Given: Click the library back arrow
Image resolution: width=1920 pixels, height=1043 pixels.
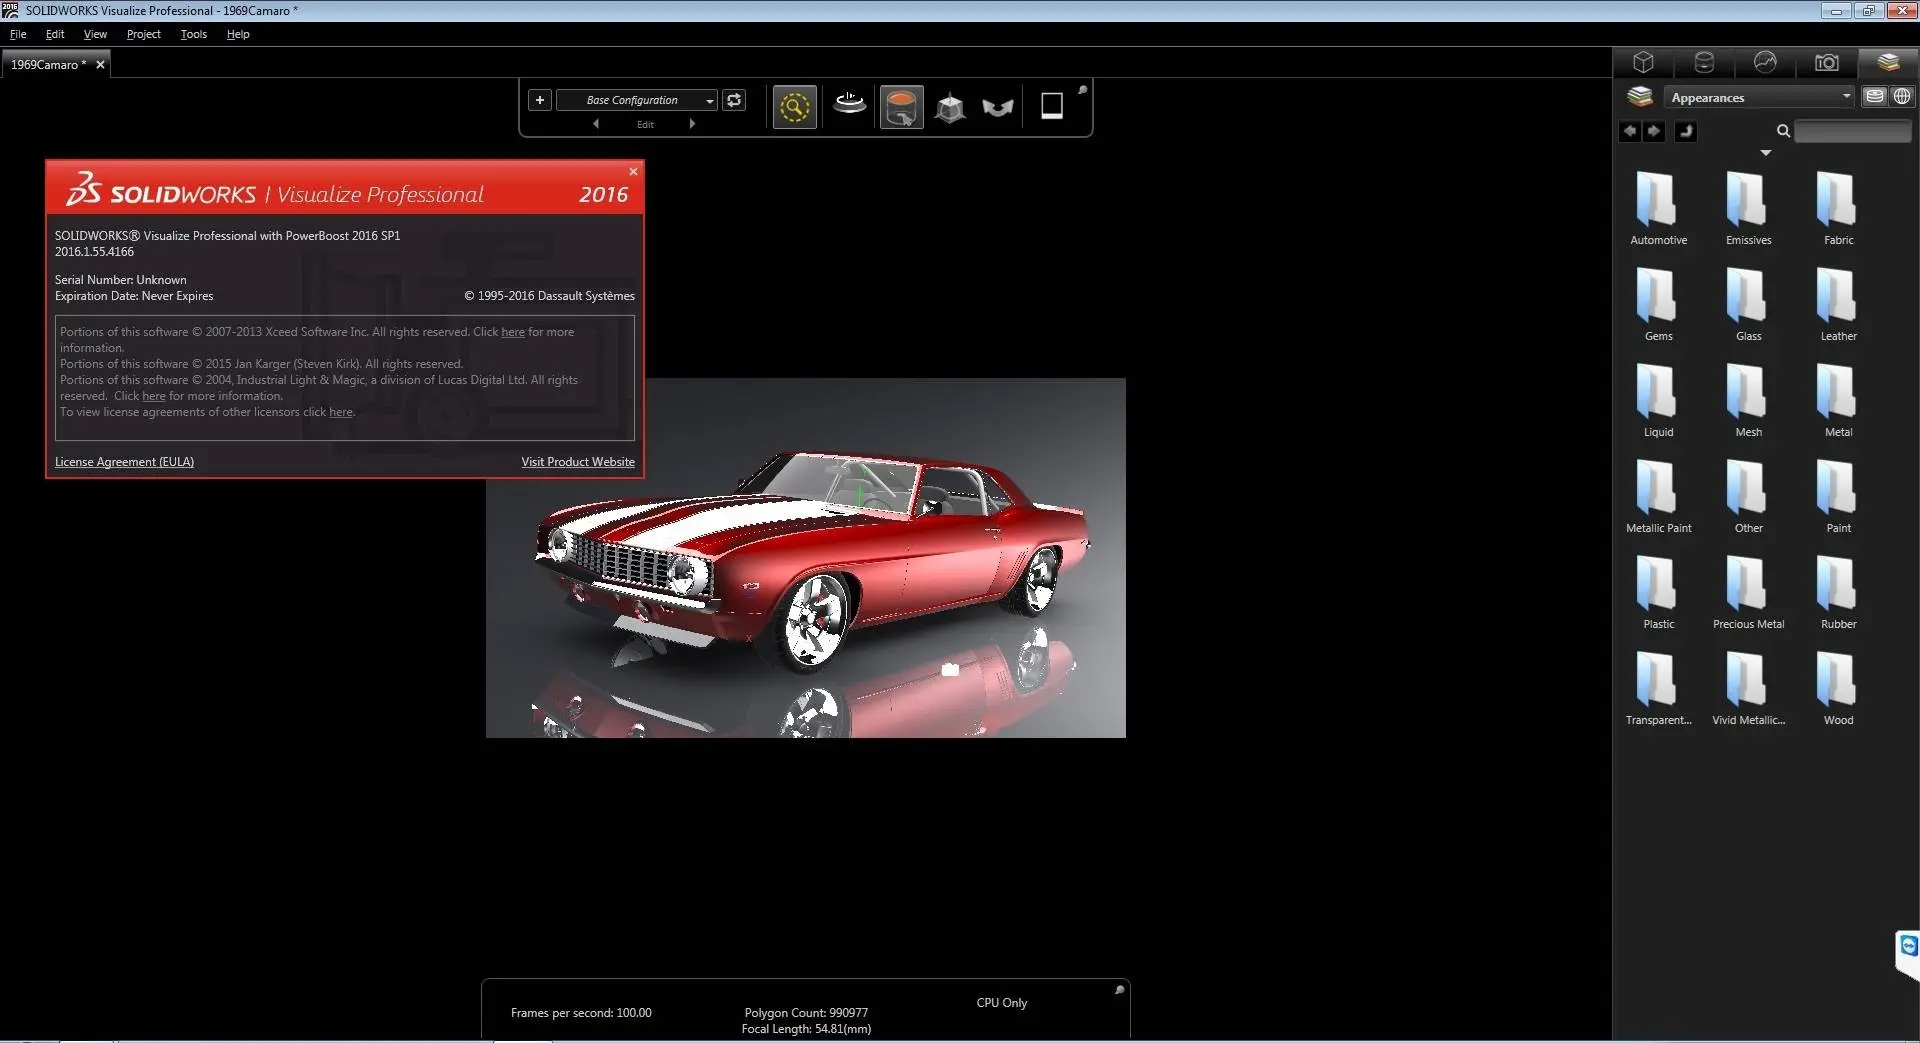Looking at the screenshot, I should [x=1630, y=131].
